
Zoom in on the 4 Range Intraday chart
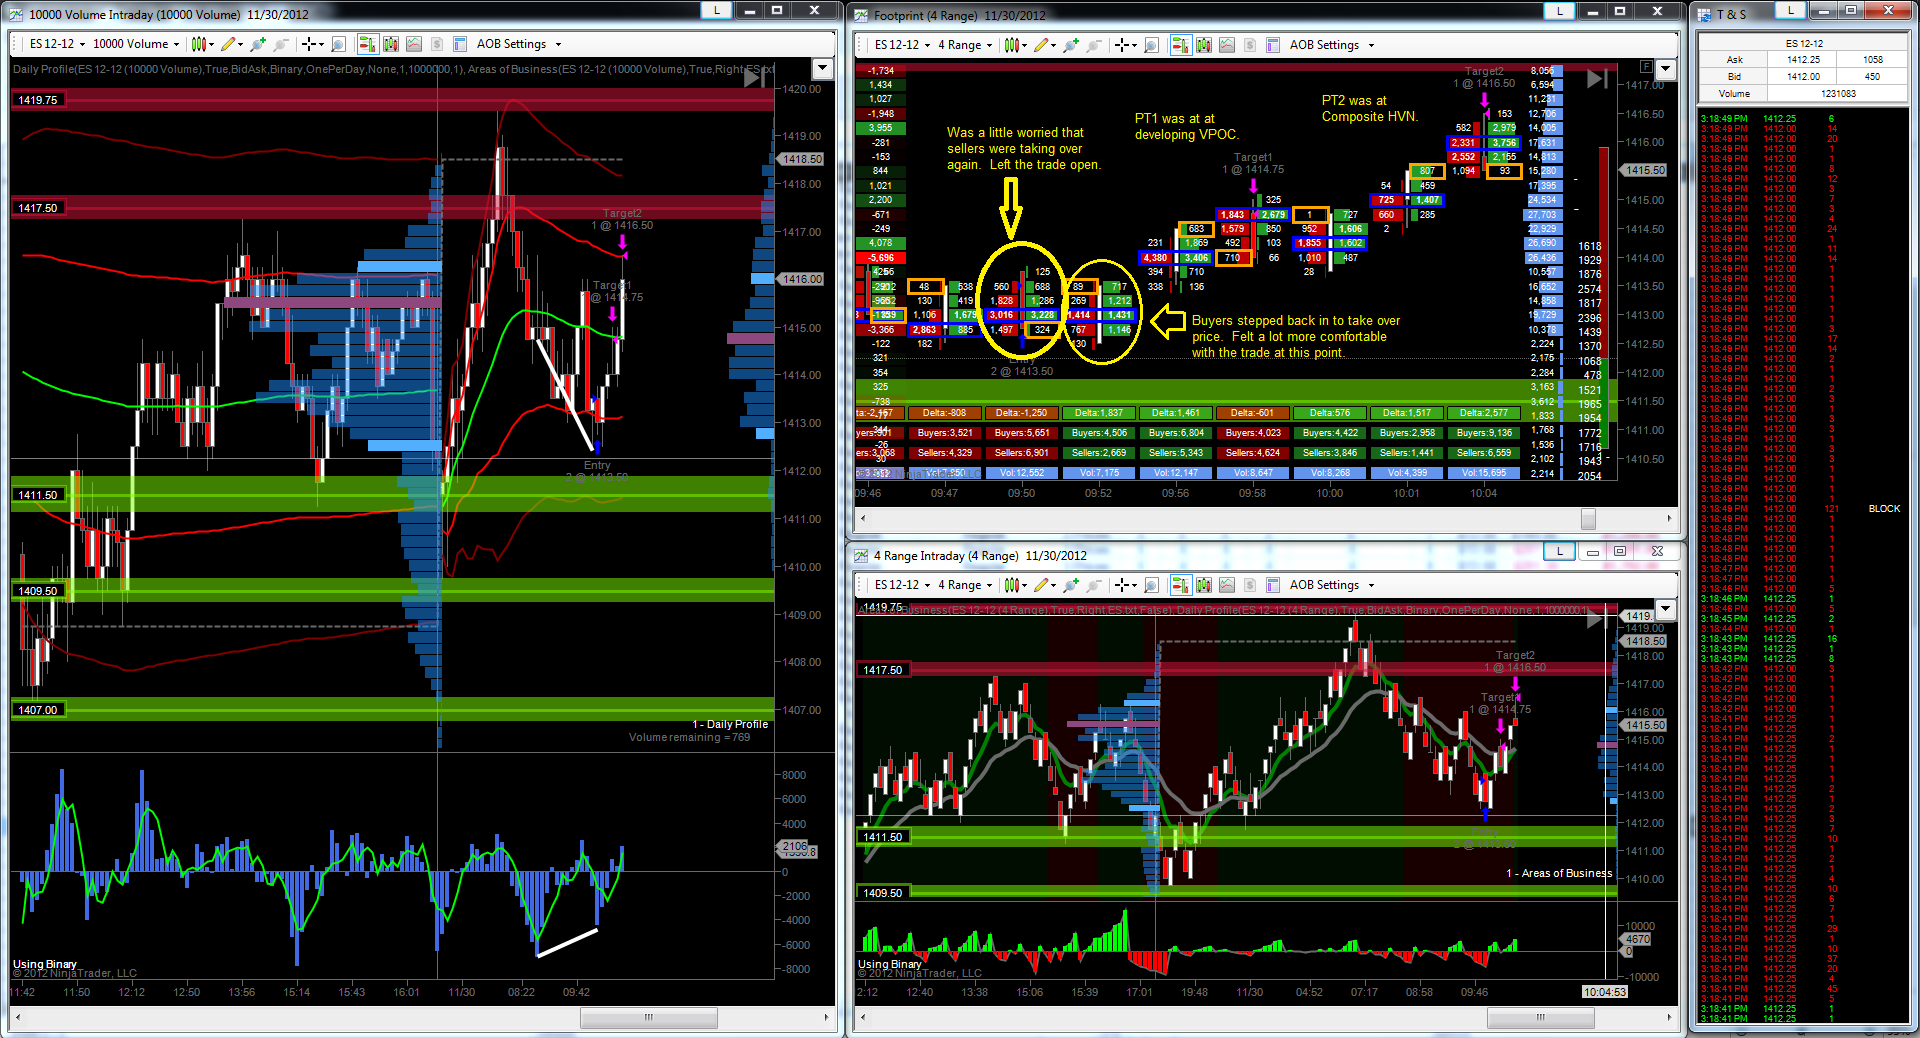(x=1071, y=585)
